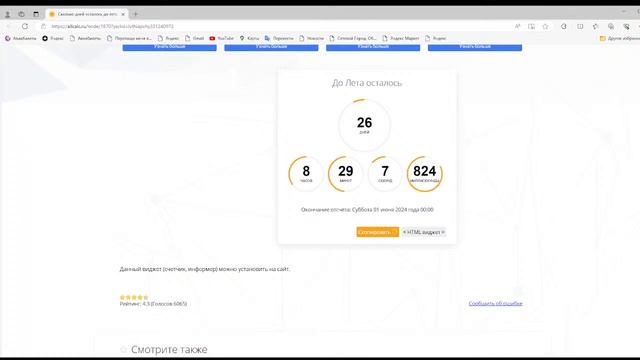Click the Смотрите также heading
This screenshot has width=640, height=360.
(169, 349)
